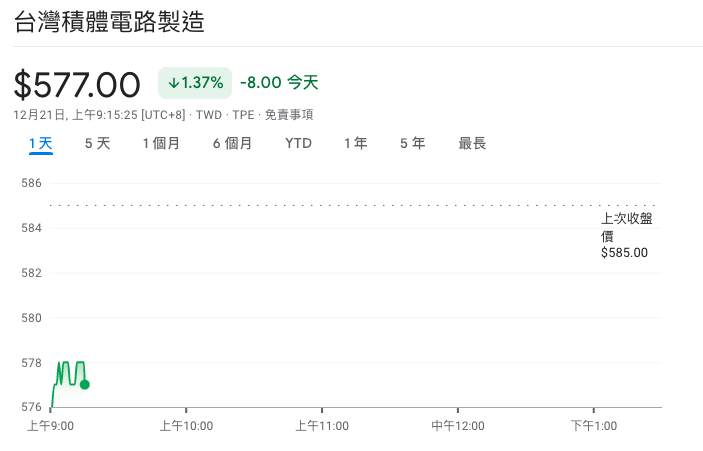Click the green current price dot on chart

[x=85, y=385]
